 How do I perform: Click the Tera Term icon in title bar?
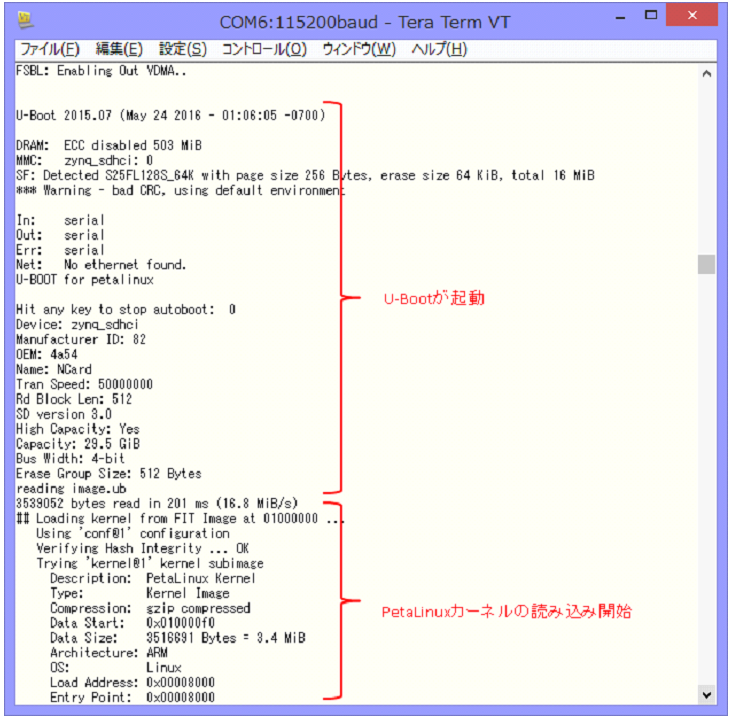tap(24, 20)
